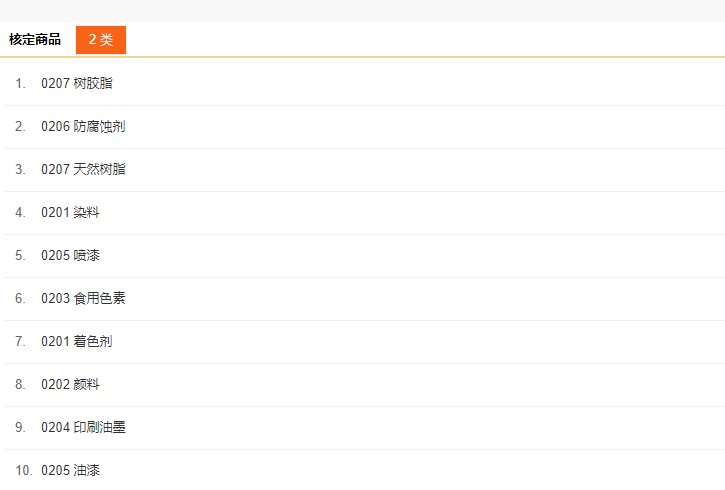Image resolution: width=725 pixels, height=490 pixels.
Task: Click list number 1. beside 树胶脂
Action: 20,83
